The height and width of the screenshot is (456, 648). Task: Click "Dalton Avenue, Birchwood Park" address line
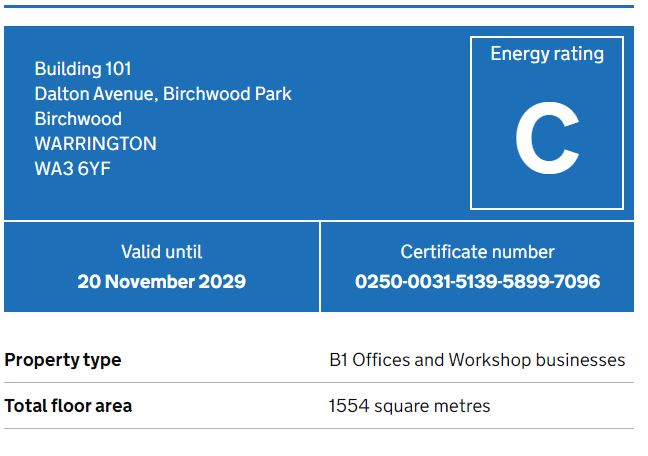pos(163,94)
